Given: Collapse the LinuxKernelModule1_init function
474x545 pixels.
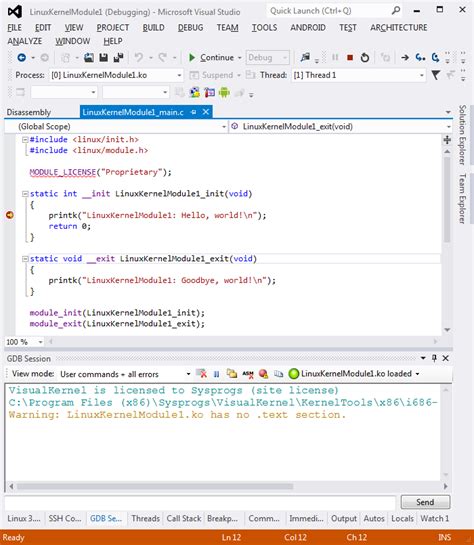Looking at the screenshot, I should 25,194.
